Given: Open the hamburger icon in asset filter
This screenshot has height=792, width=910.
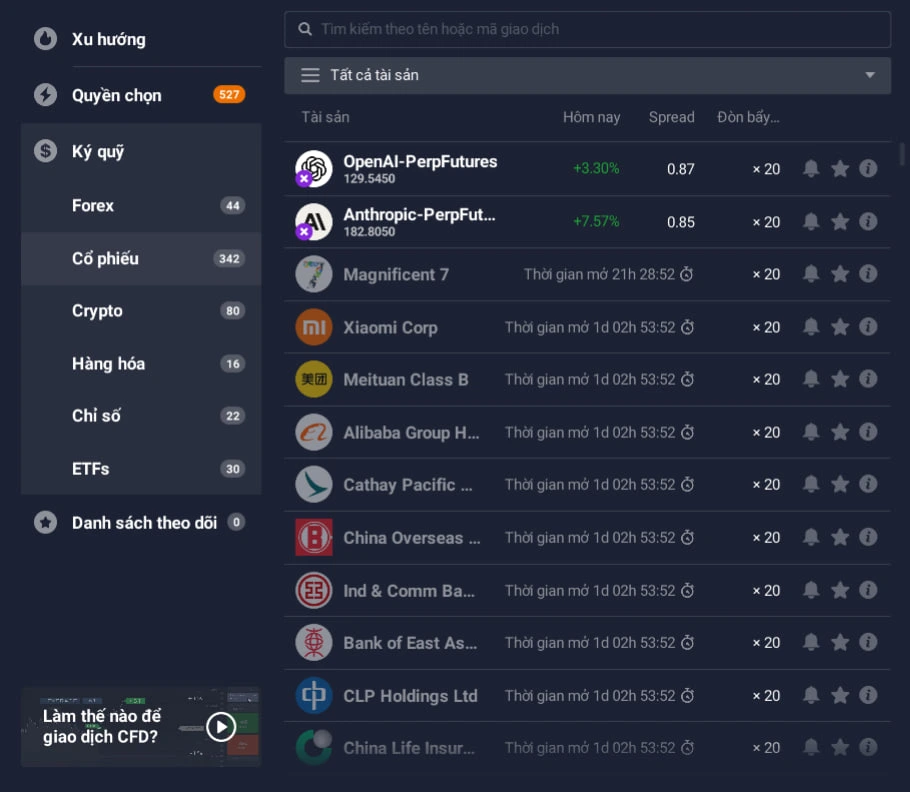Looking at the screenshot, I should pyautogui.click(x=310, y=75).
